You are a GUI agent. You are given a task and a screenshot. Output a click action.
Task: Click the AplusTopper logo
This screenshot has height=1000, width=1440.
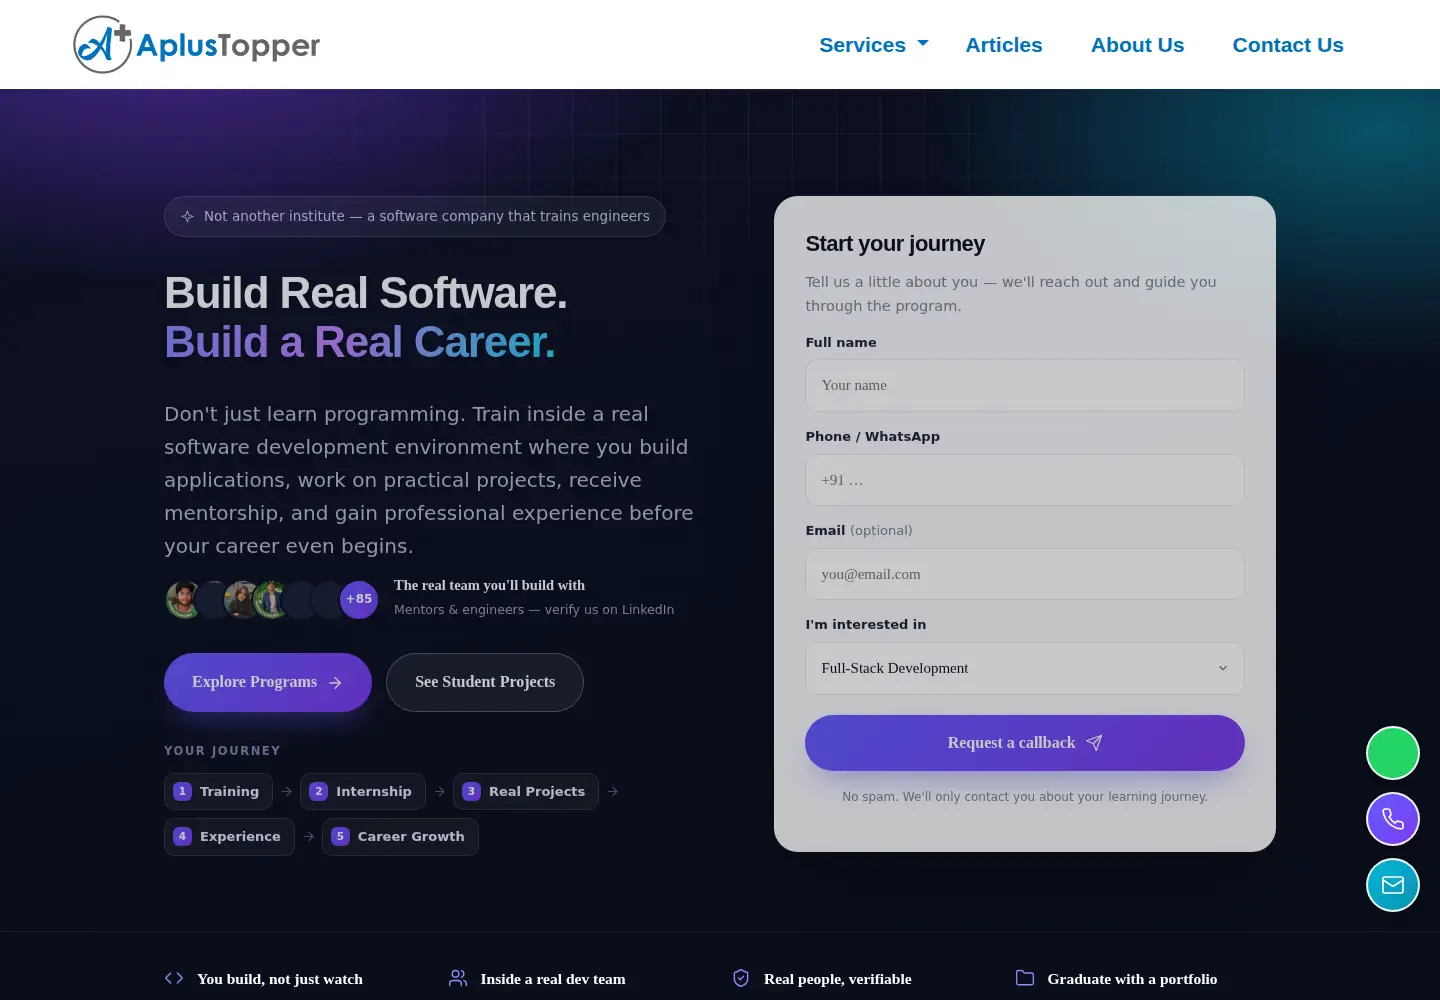click(197, 45)
